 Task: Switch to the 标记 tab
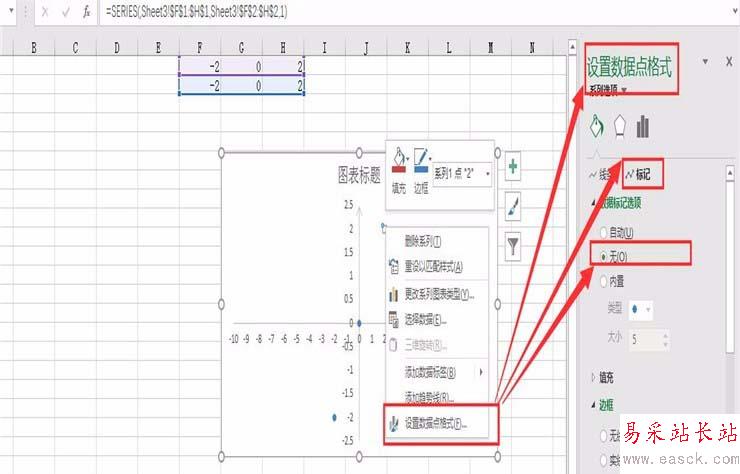tap(638, 175)
